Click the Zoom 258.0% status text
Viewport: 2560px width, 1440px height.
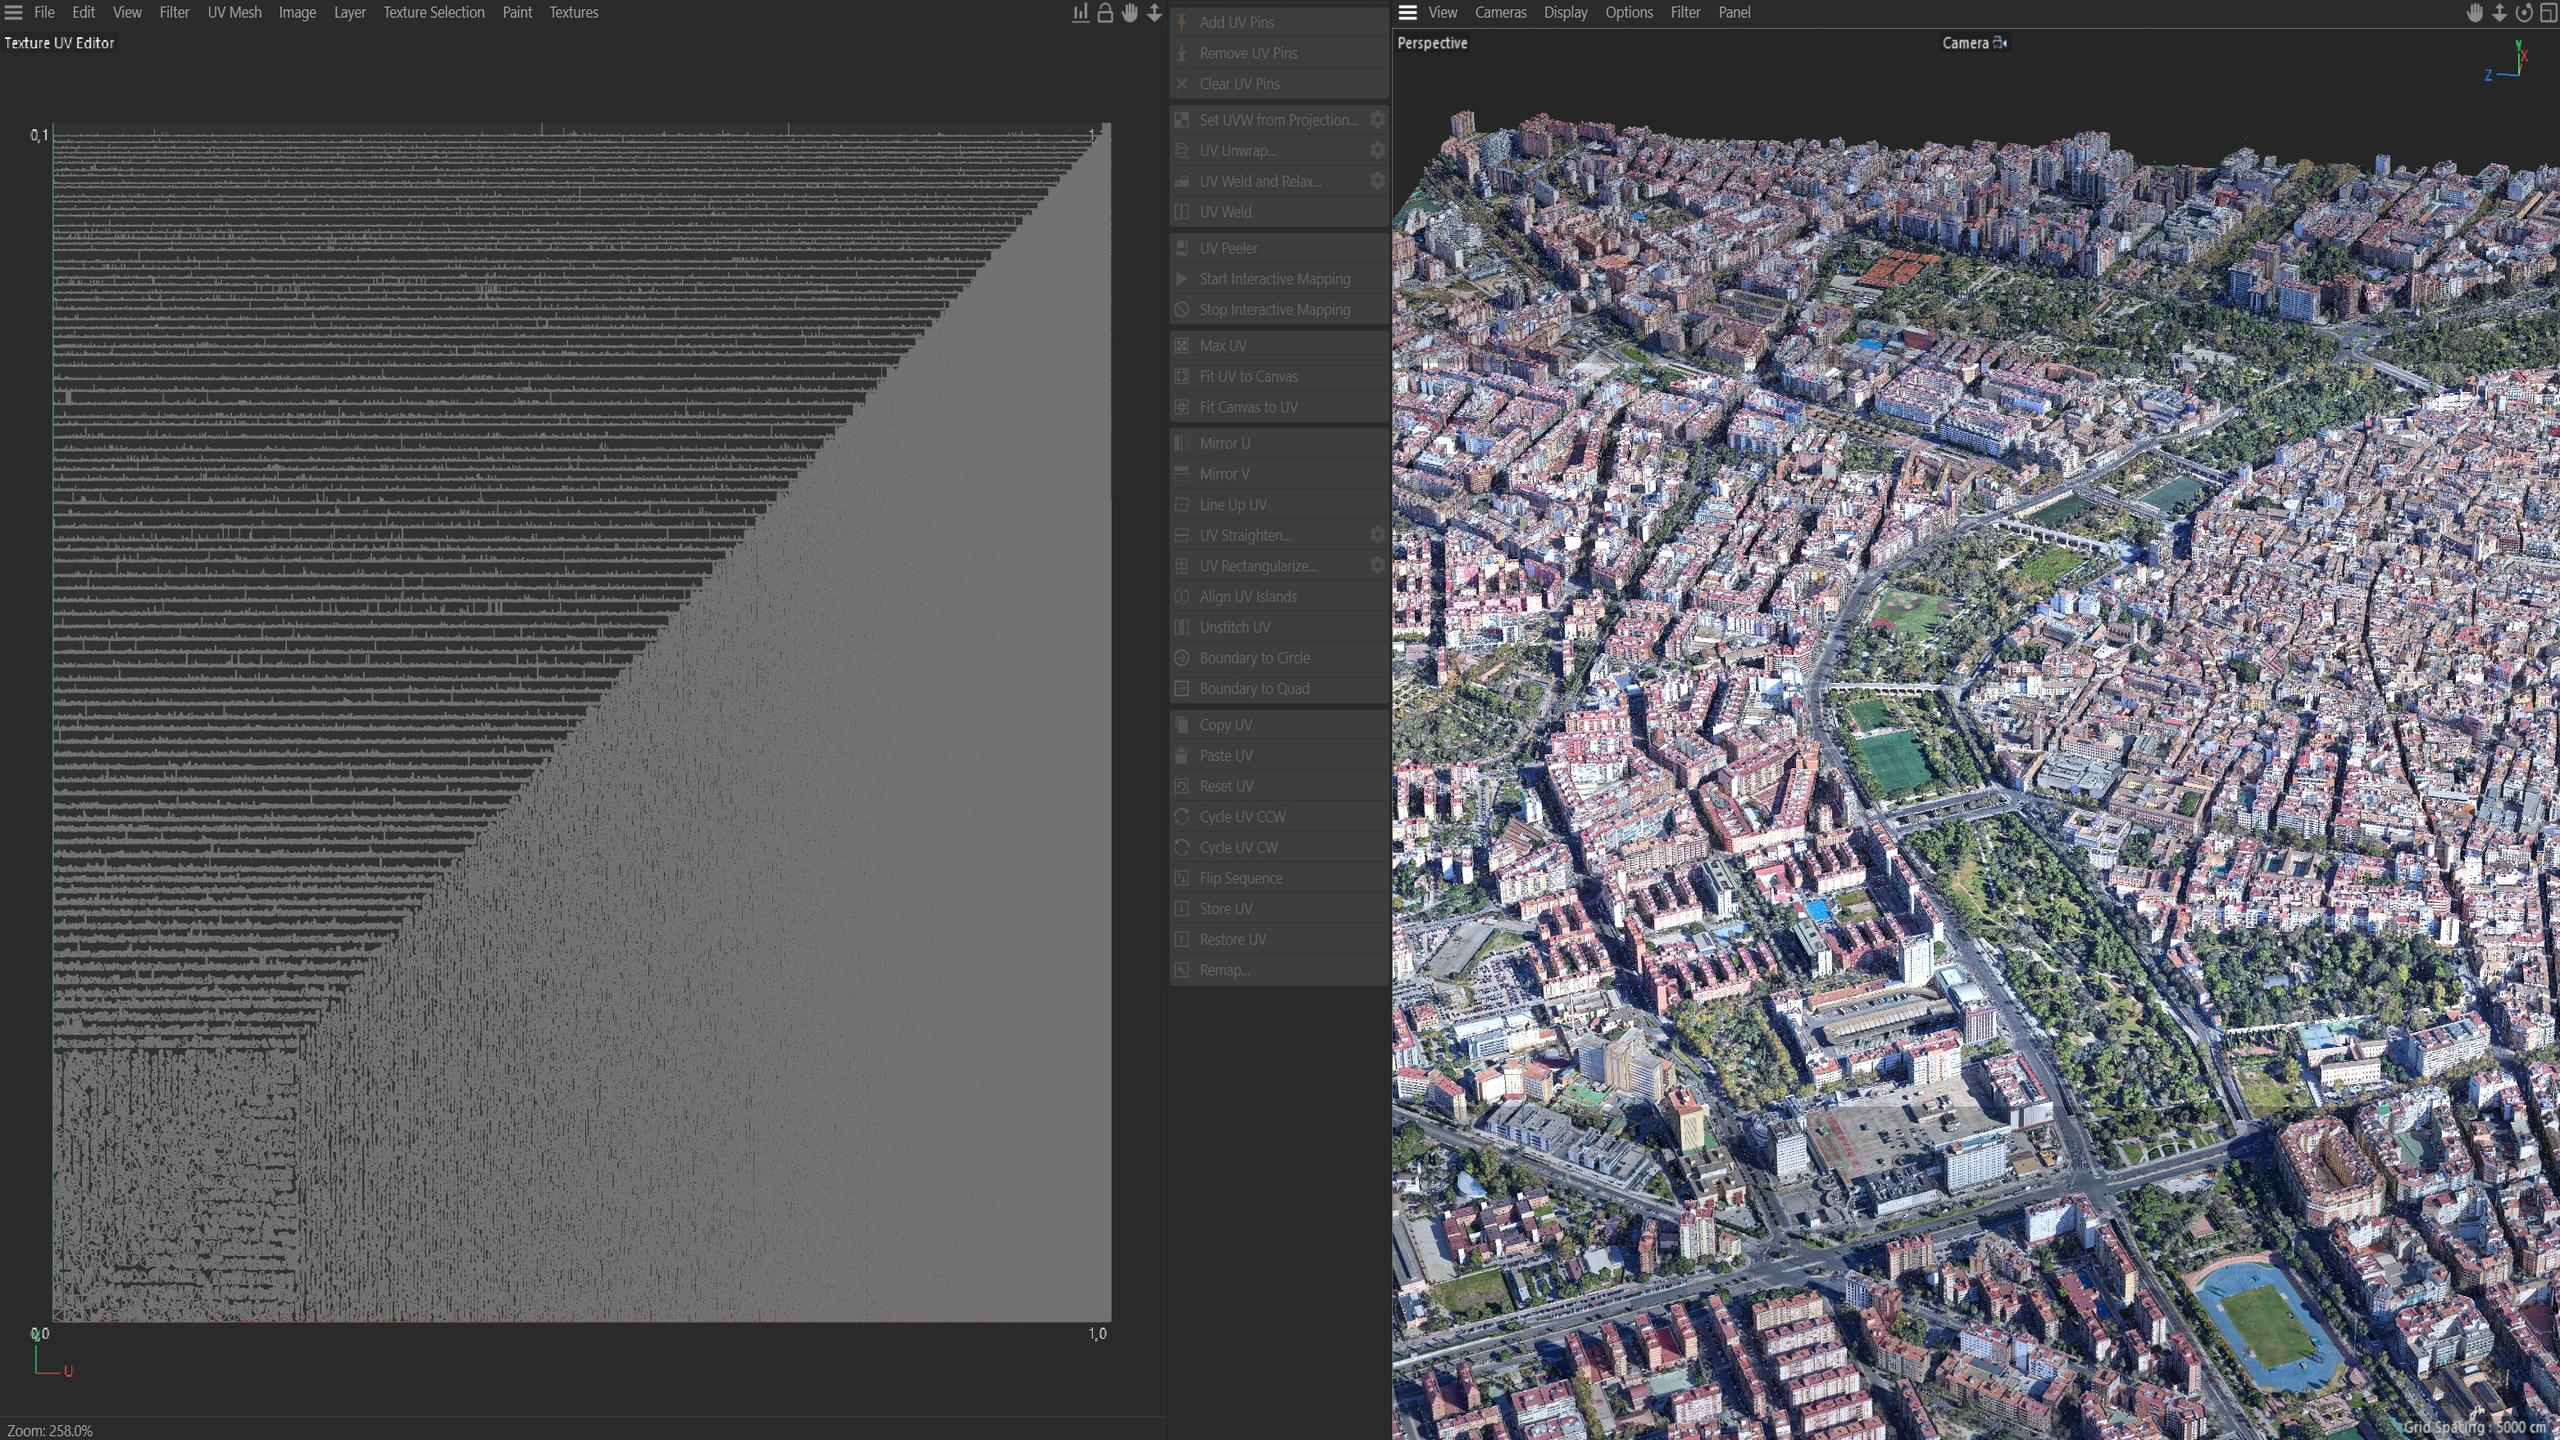click(50, 1431)
